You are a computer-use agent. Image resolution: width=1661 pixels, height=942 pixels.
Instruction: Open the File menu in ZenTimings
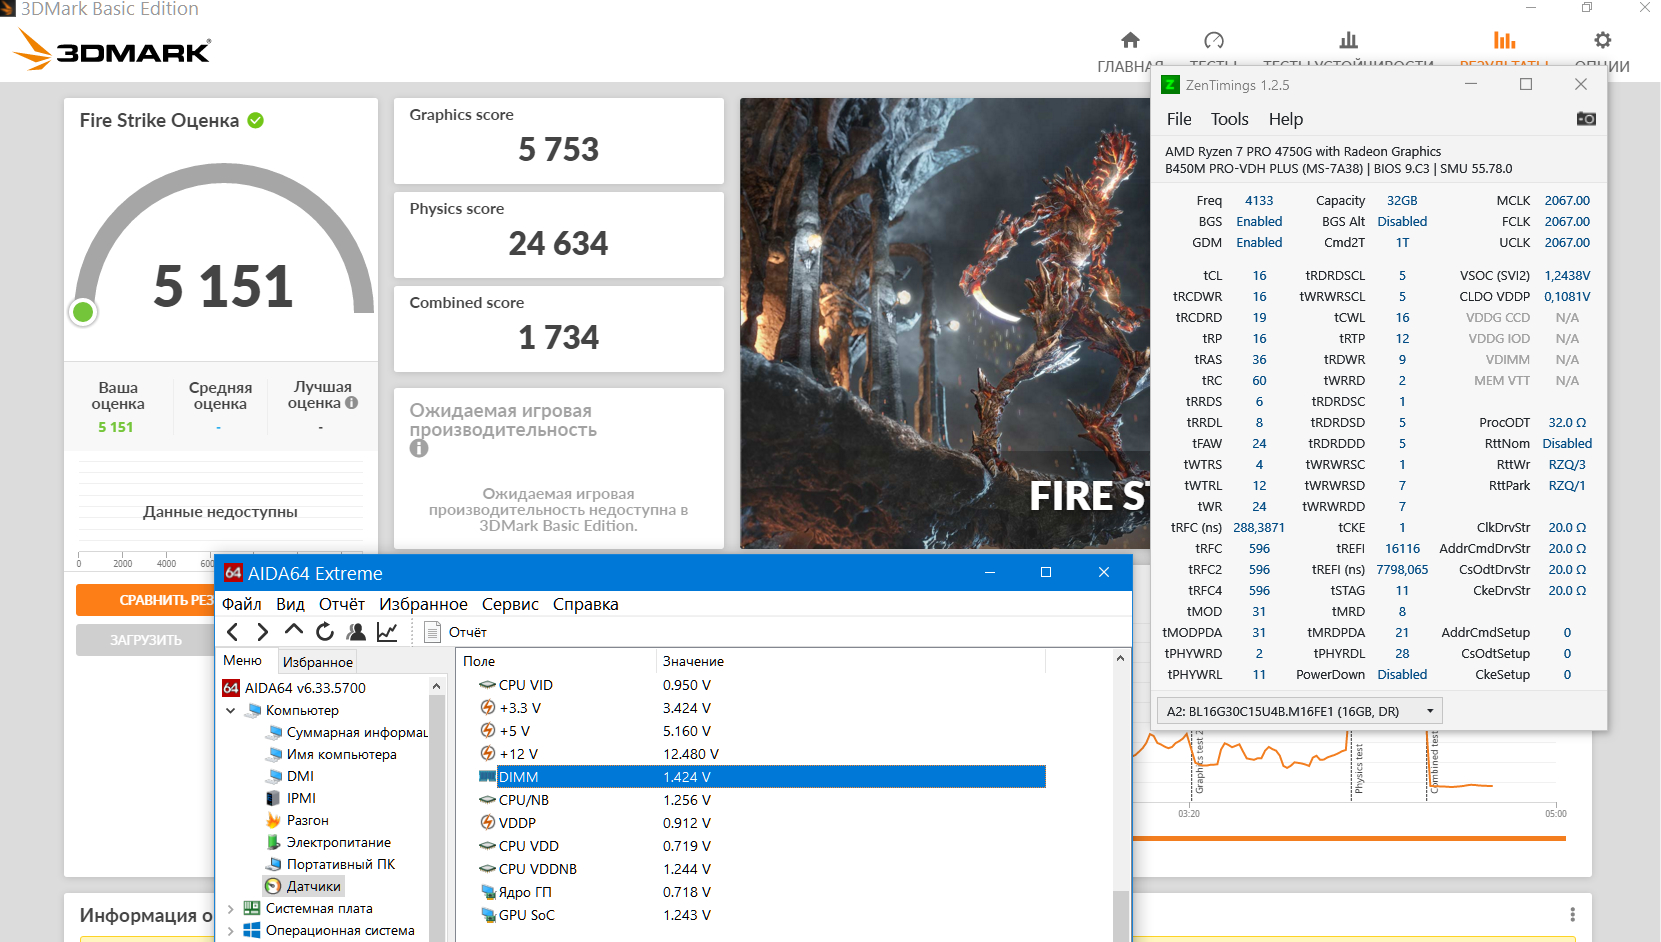1179,119
